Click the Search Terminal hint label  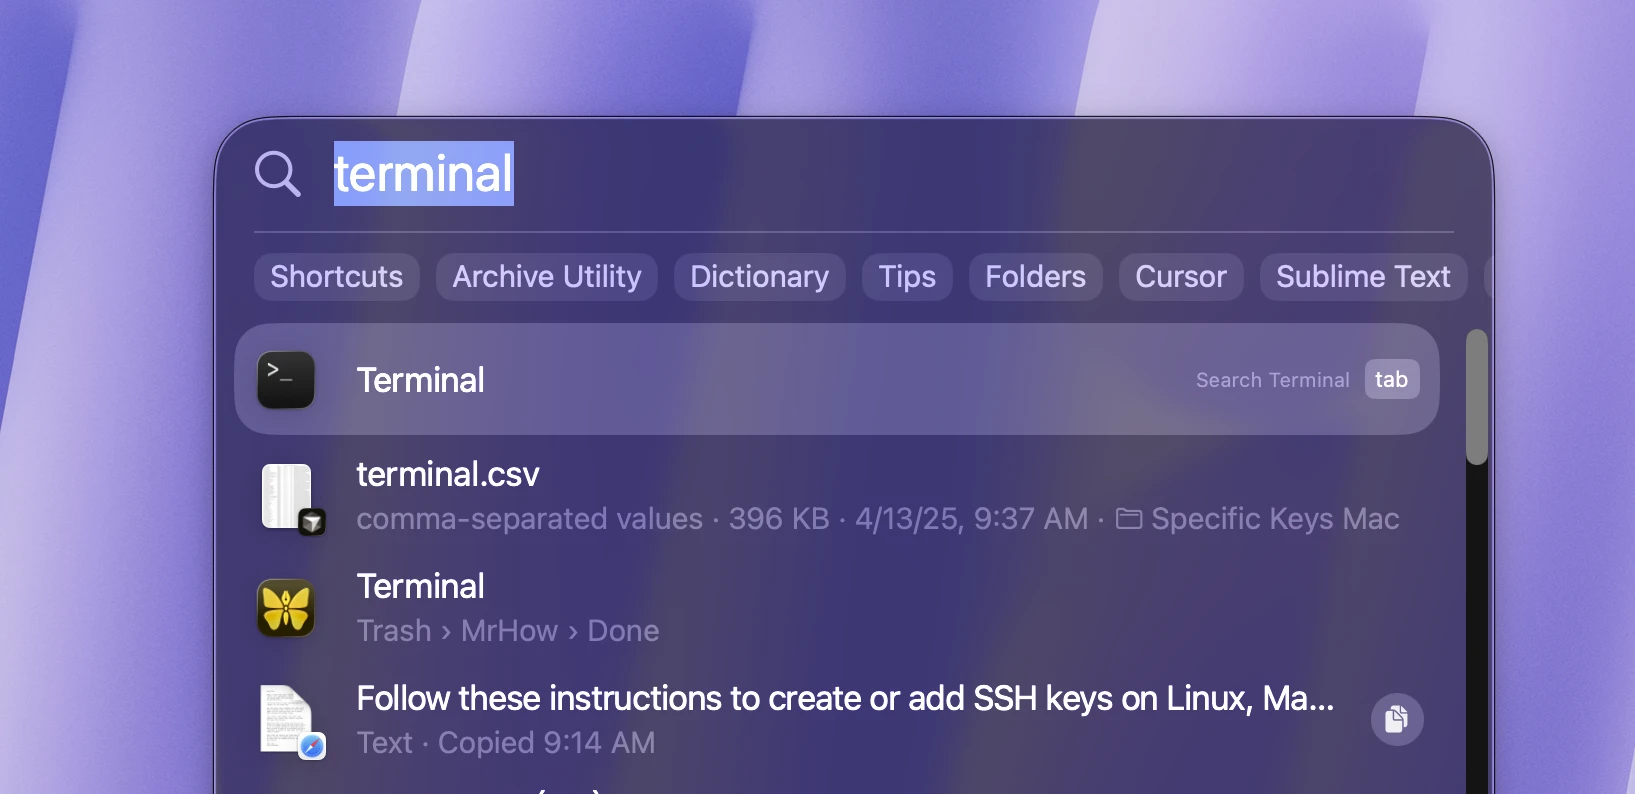pos(1273,380)
